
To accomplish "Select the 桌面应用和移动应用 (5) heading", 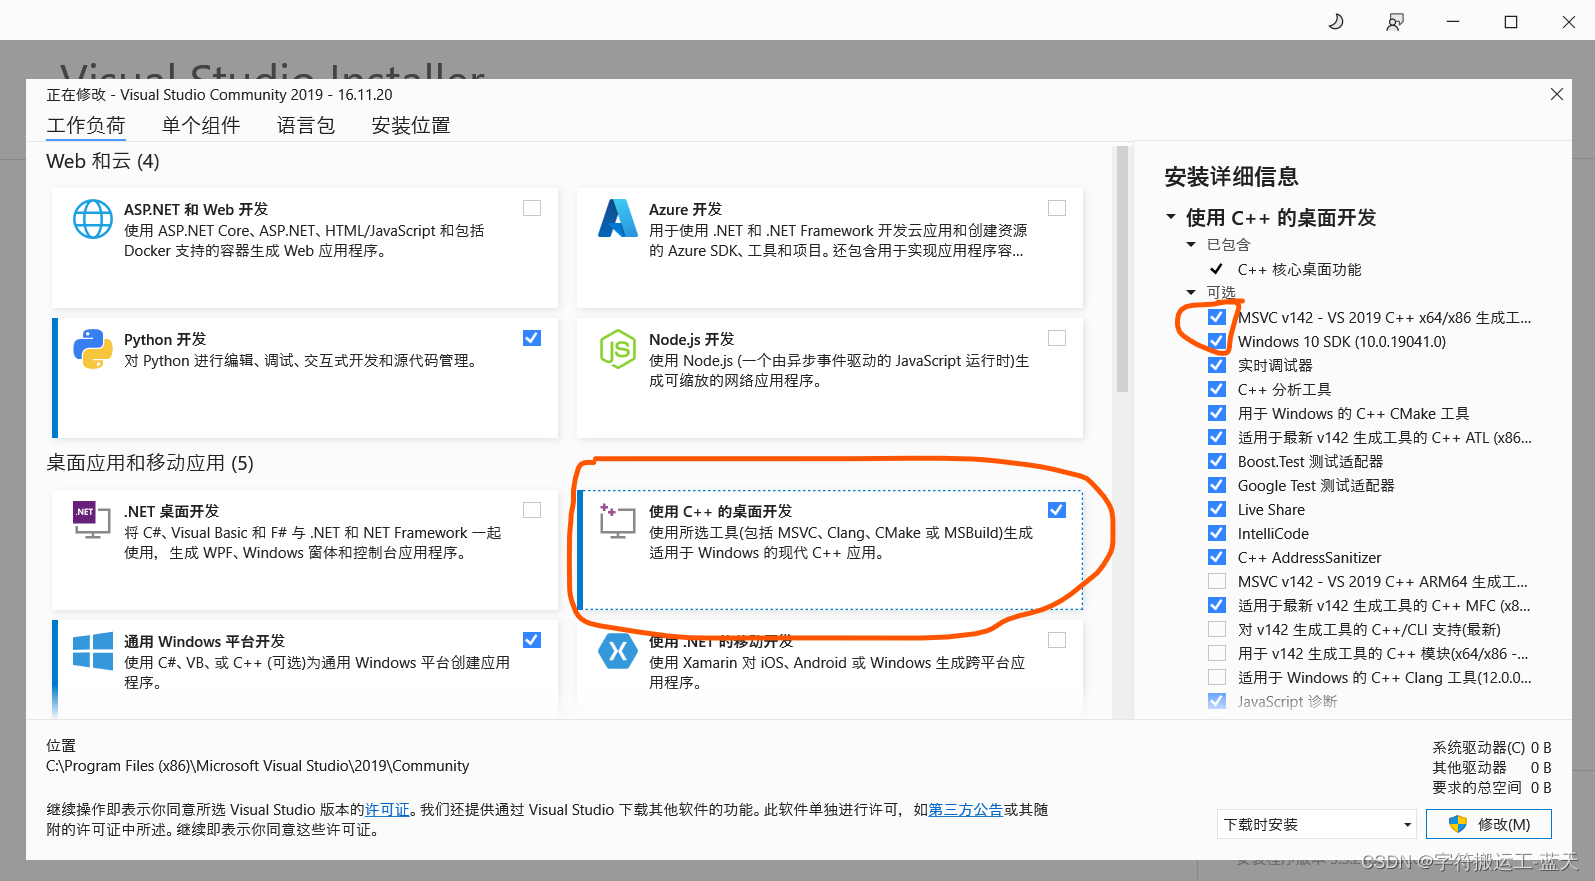I will pos(150,463).
